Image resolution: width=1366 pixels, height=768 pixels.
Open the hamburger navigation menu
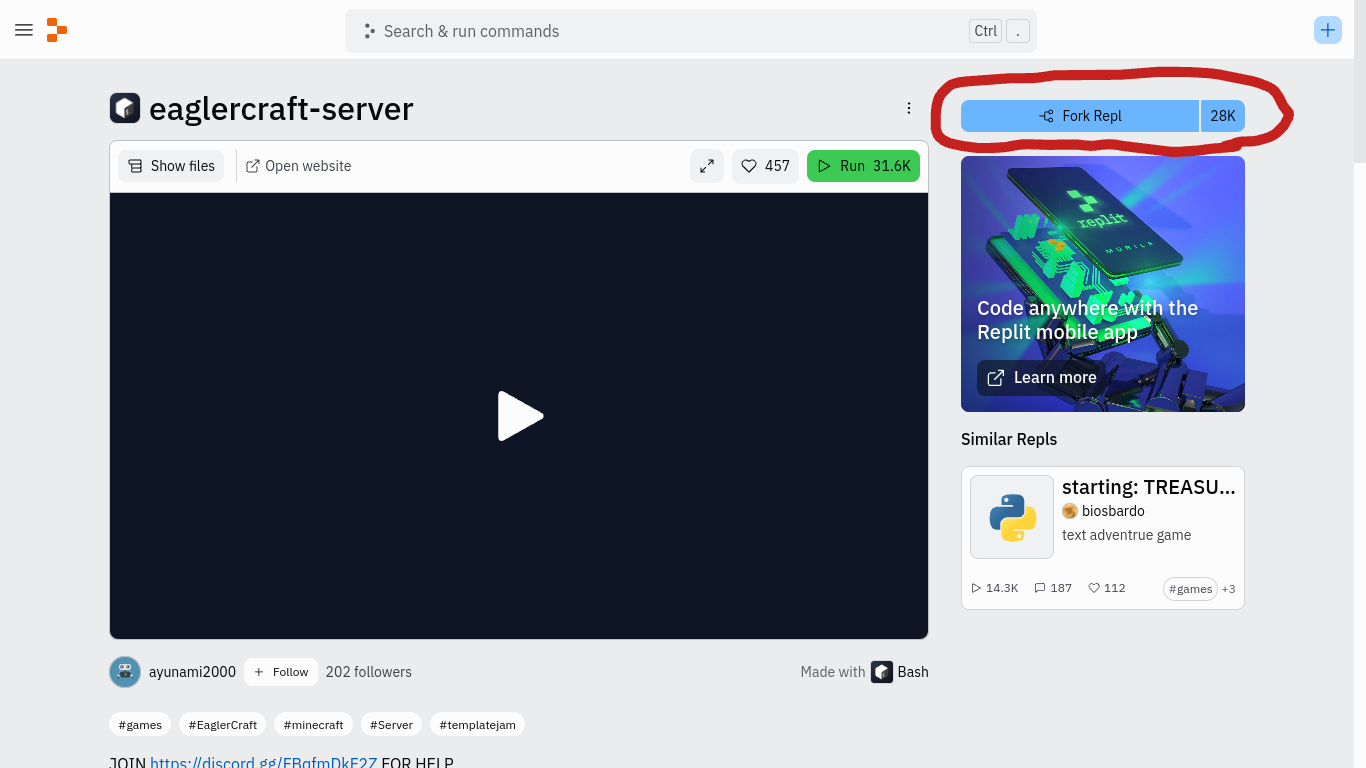[x=24, y=30]
